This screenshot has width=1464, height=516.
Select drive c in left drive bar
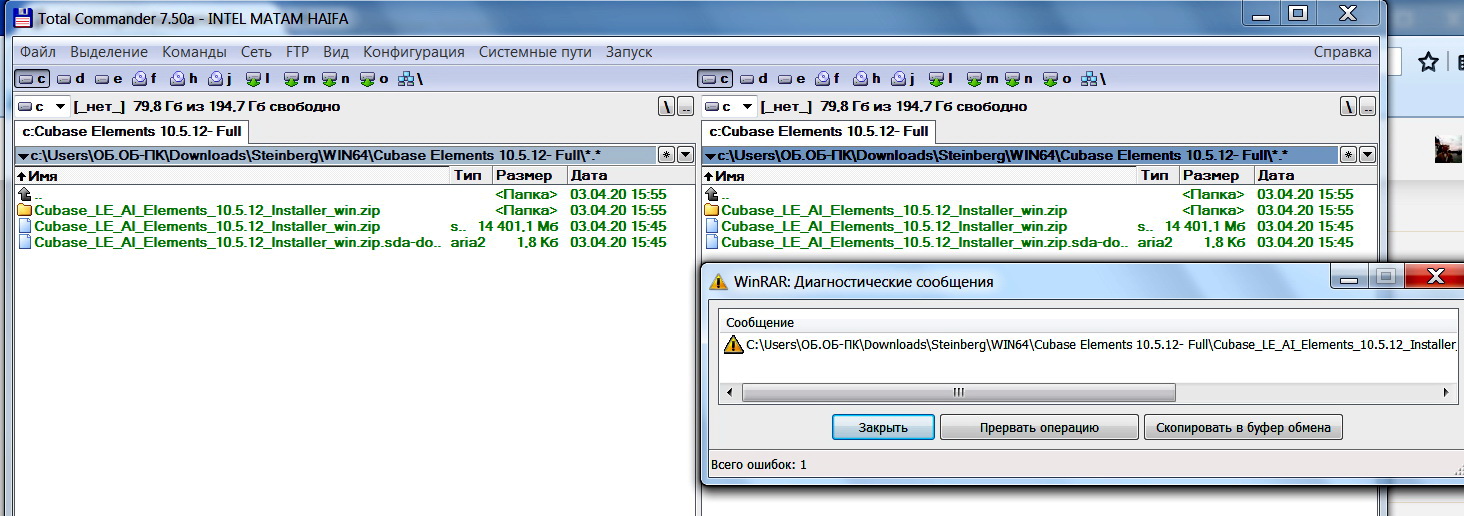33,78
